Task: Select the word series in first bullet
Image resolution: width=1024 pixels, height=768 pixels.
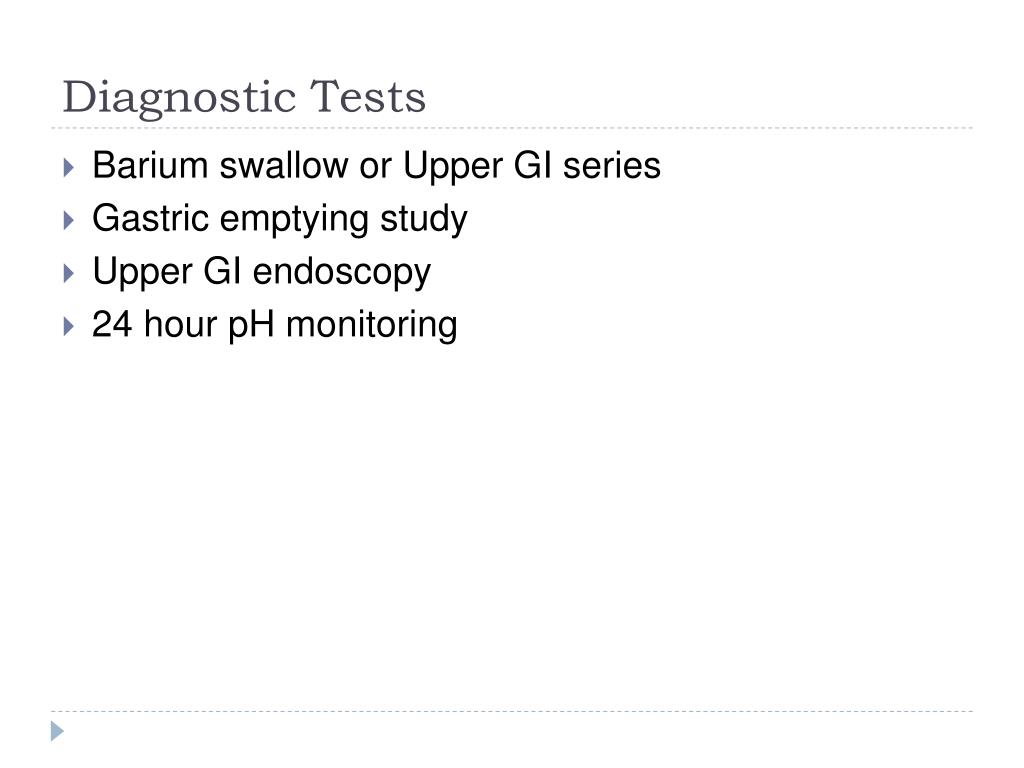Action: pos(612,165)
